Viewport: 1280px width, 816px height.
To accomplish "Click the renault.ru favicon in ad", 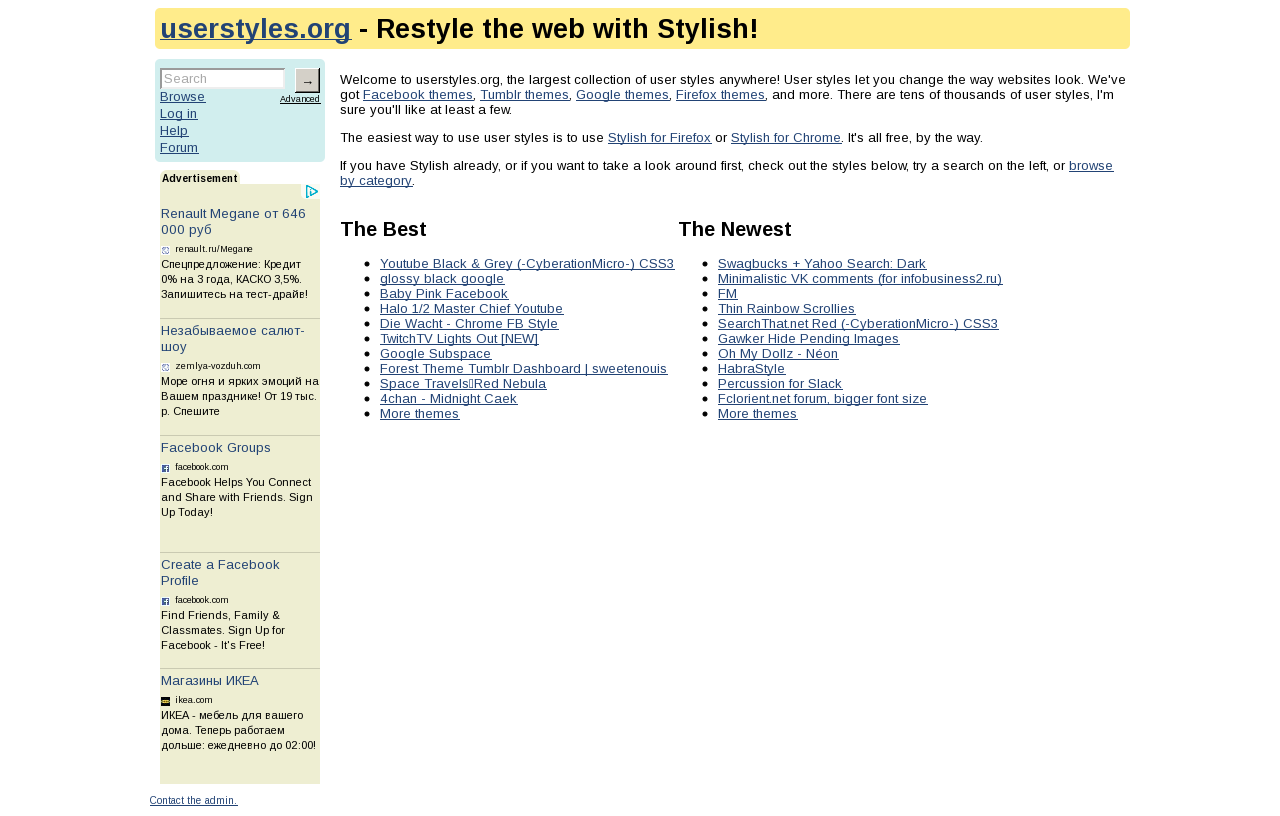I will [x=166, y=250].
